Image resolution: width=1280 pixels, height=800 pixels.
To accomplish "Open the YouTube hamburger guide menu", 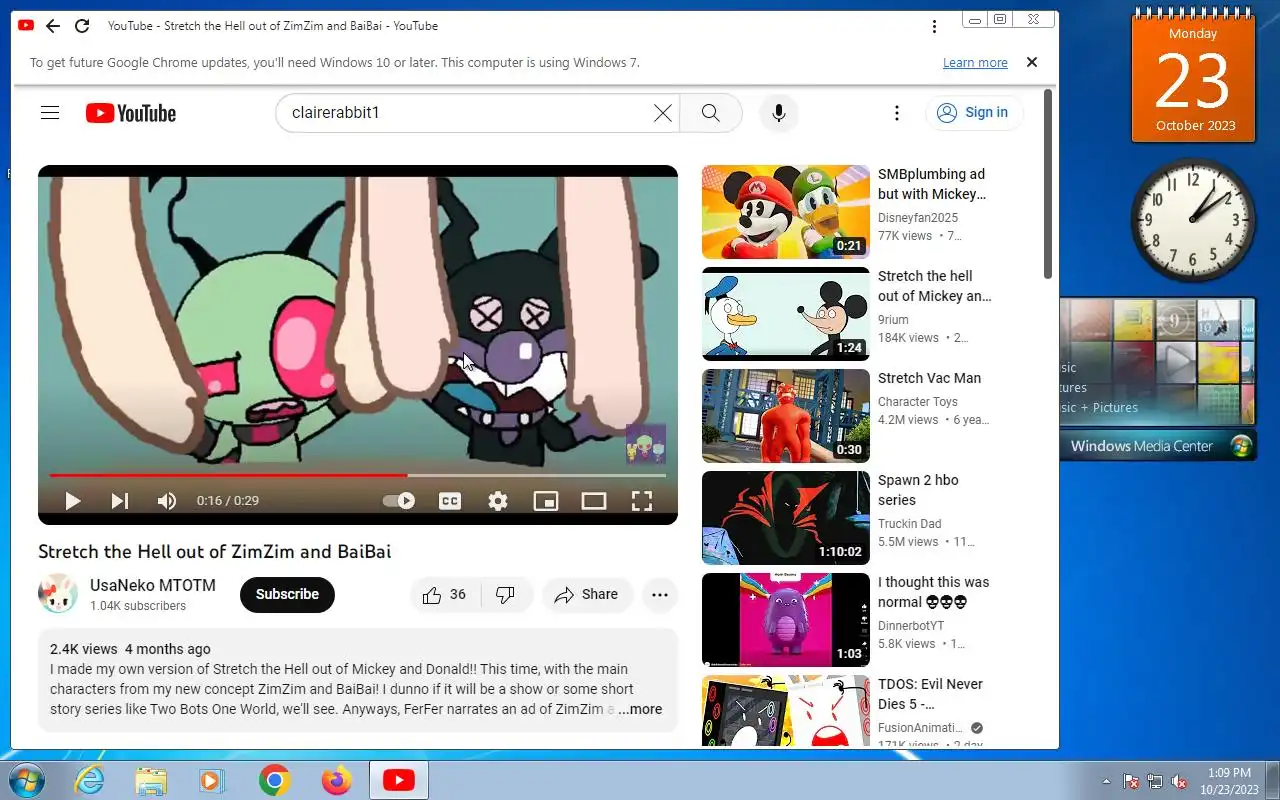I will [50, 113].
